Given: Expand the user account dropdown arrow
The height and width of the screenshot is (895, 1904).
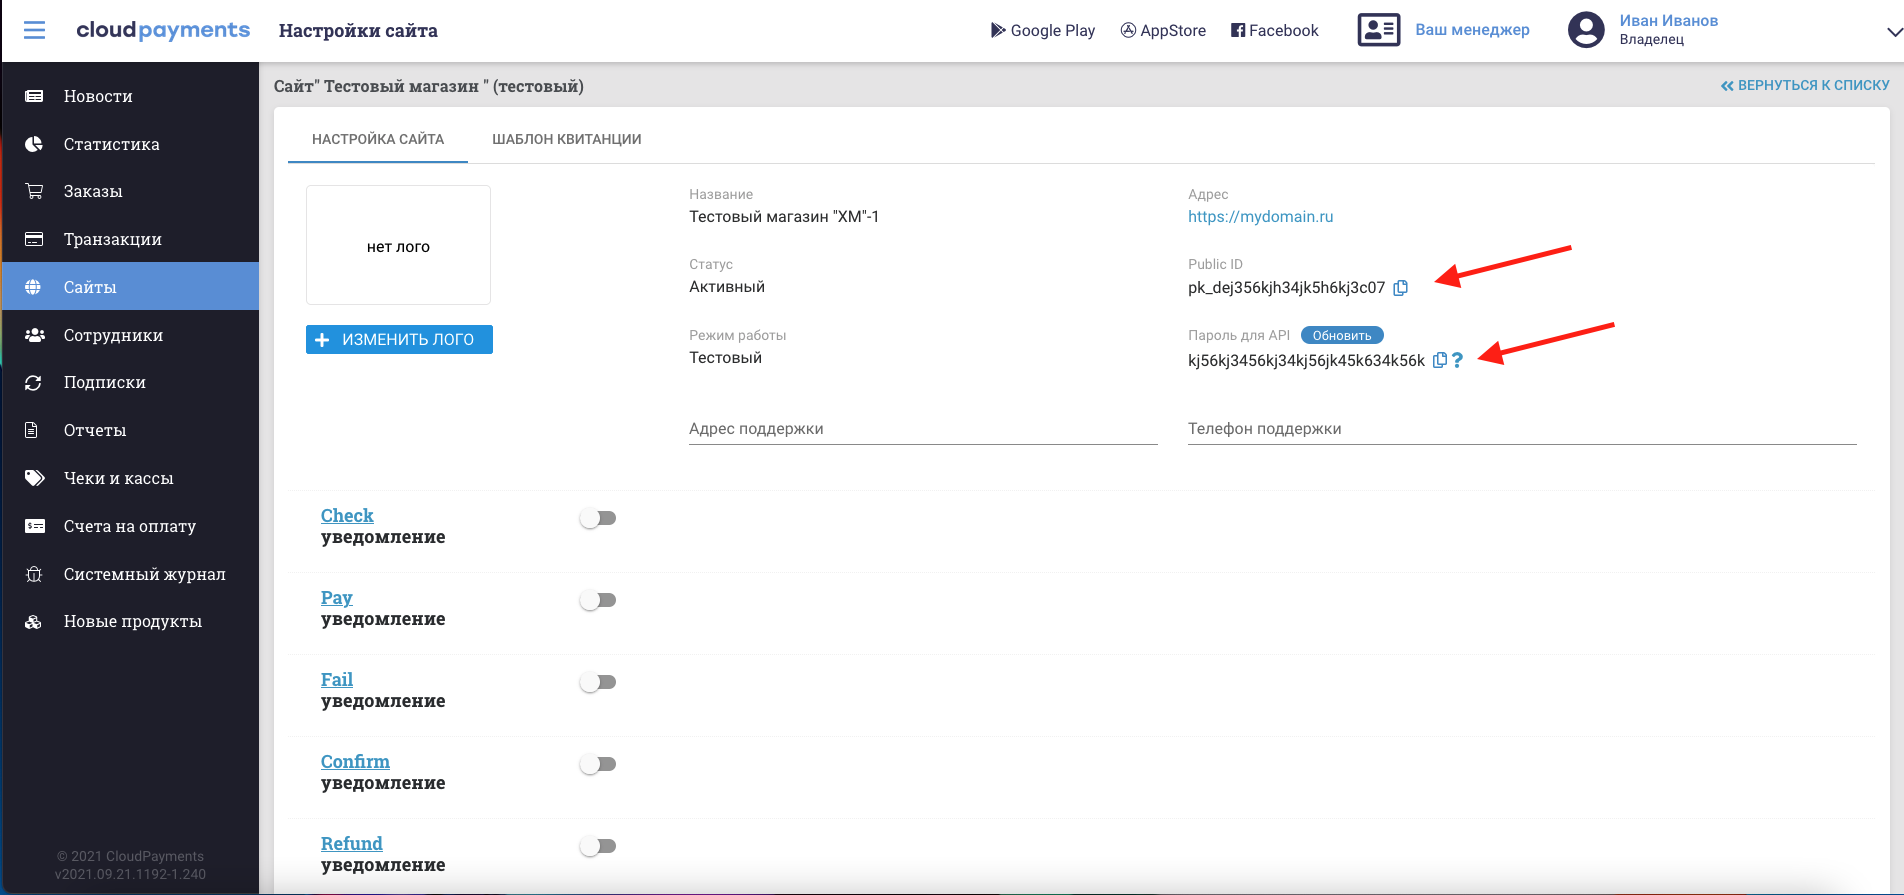Looking at the screenshot, I should point(1893,32).
